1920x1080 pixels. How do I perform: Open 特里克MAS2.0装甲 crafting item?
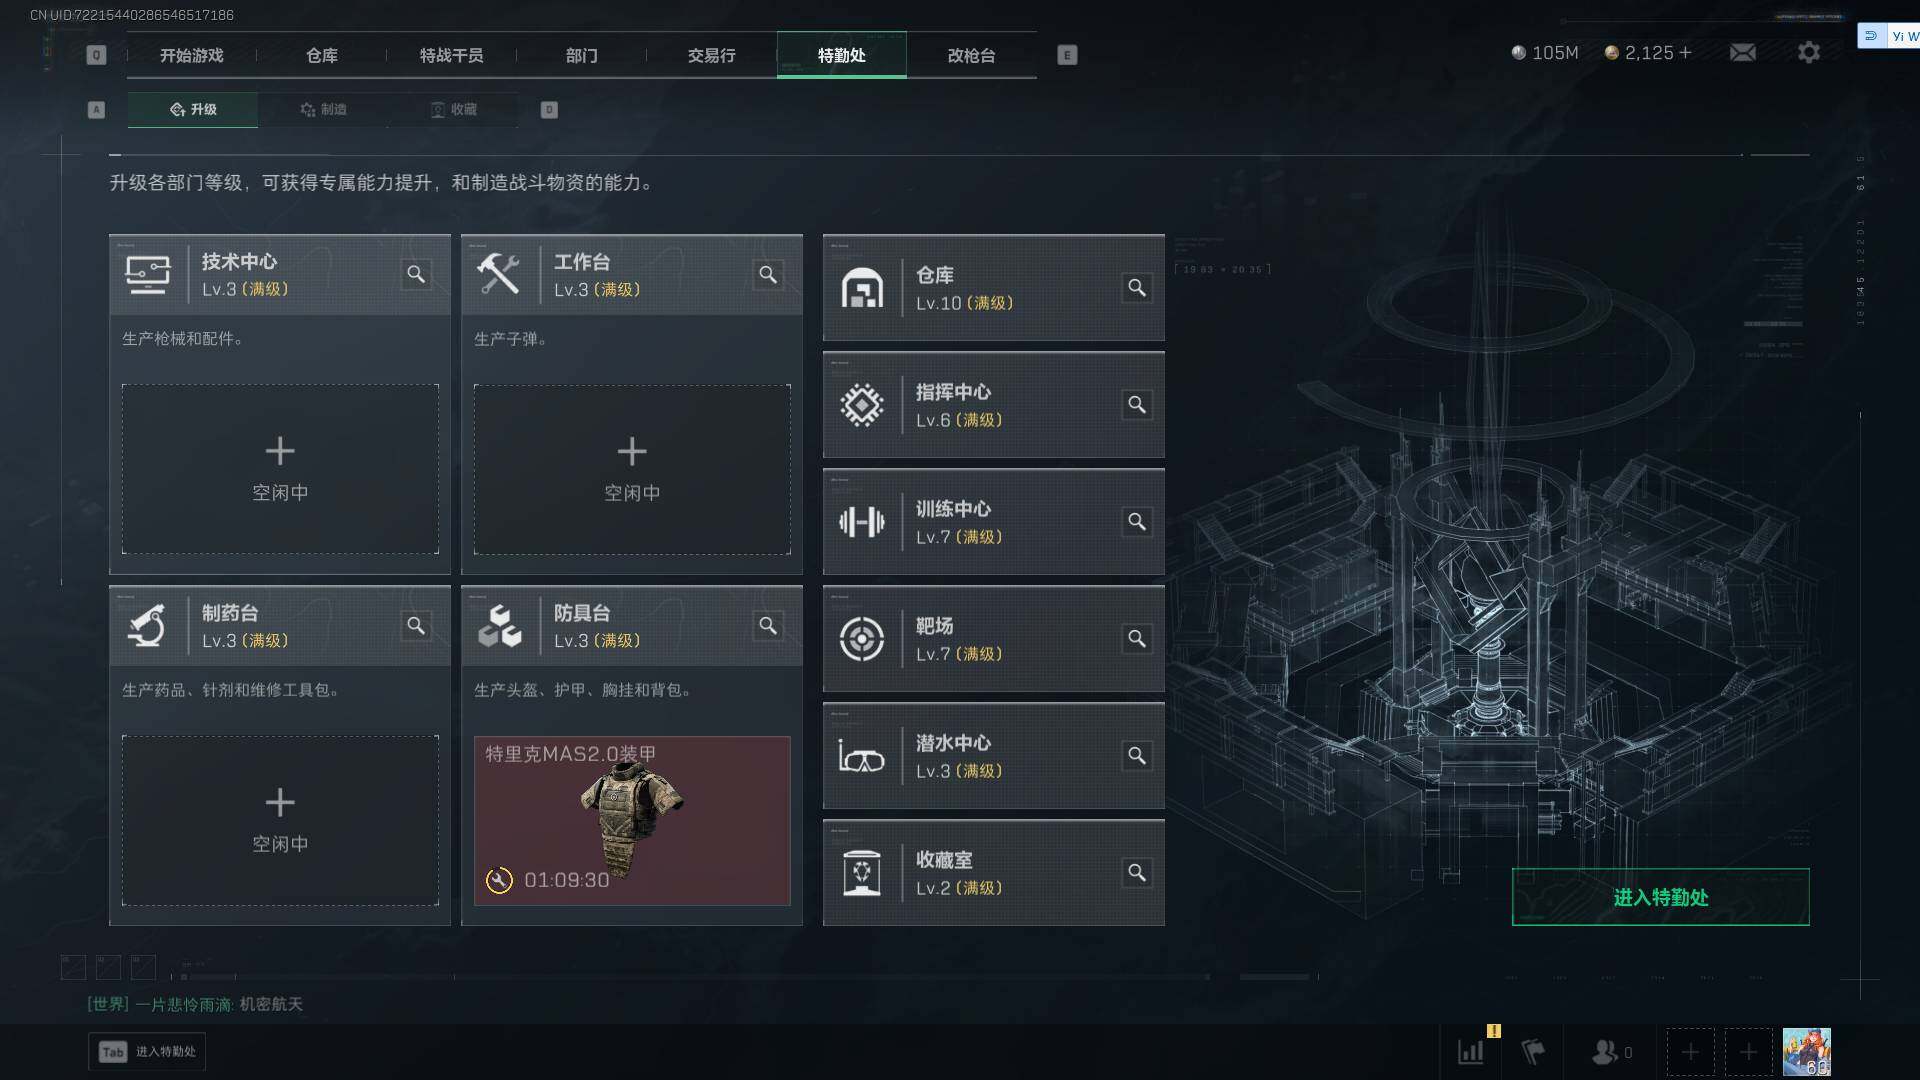(x=632, y=820)
